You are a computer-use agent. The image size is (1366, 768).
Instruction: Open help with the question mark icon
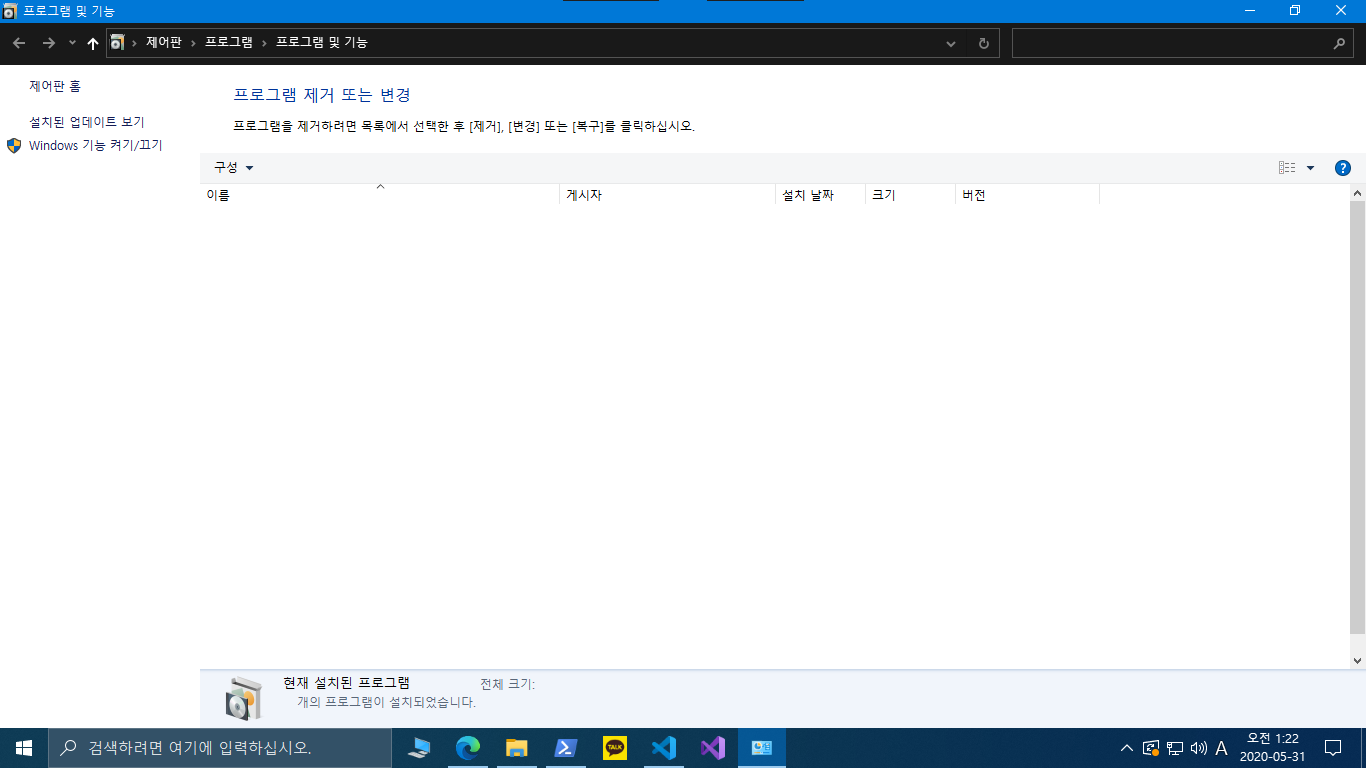pyautogui.click(x=1343, y=168)
